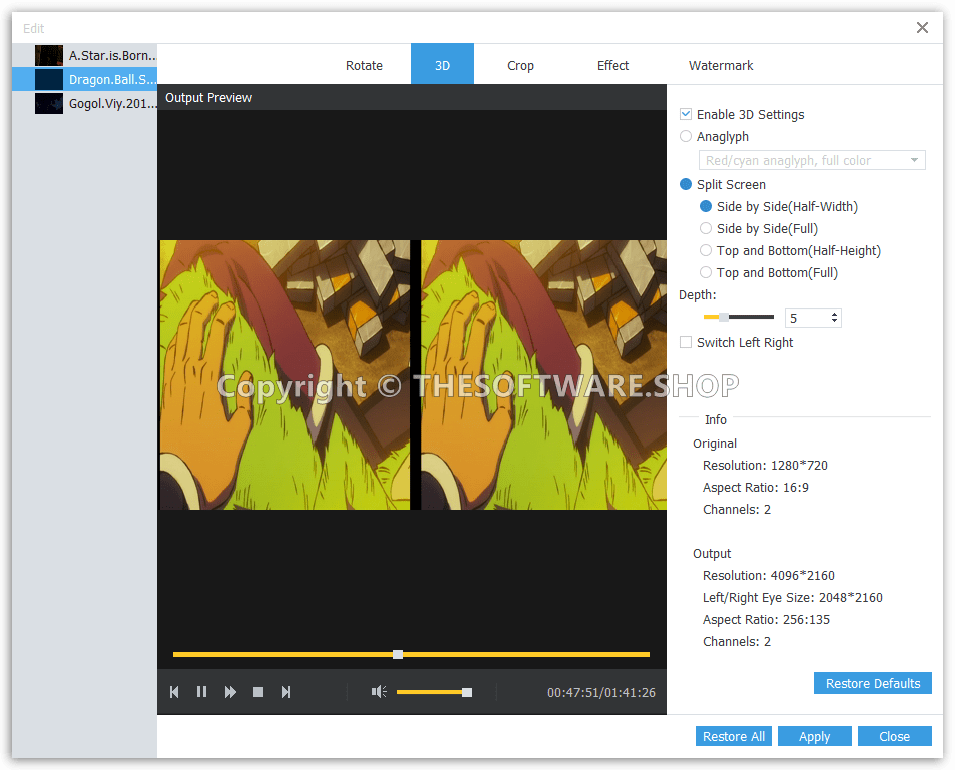Click the Close button at bottom
This screenshot has height=770, width=955.
895,736
